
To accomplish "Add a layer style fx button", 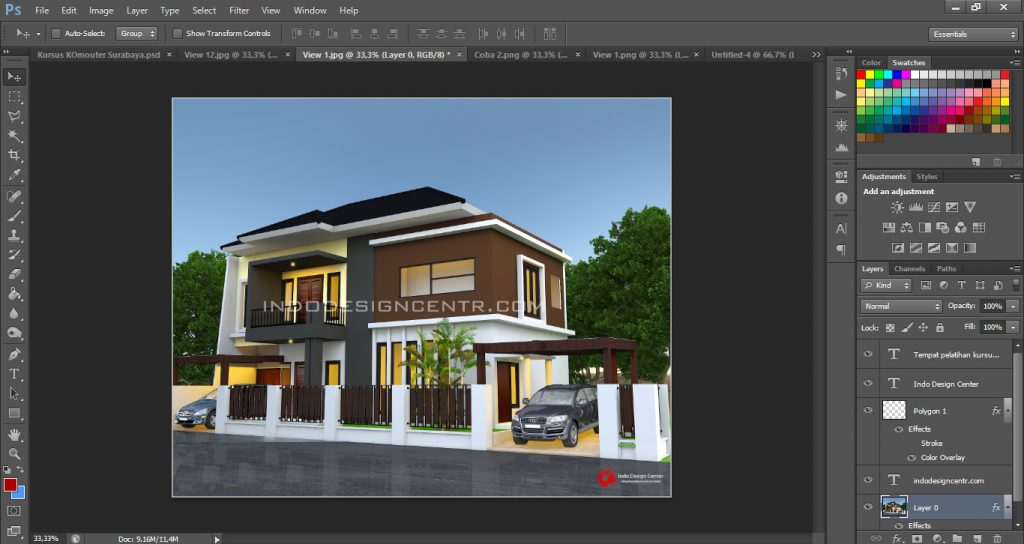I will point(898,539).
